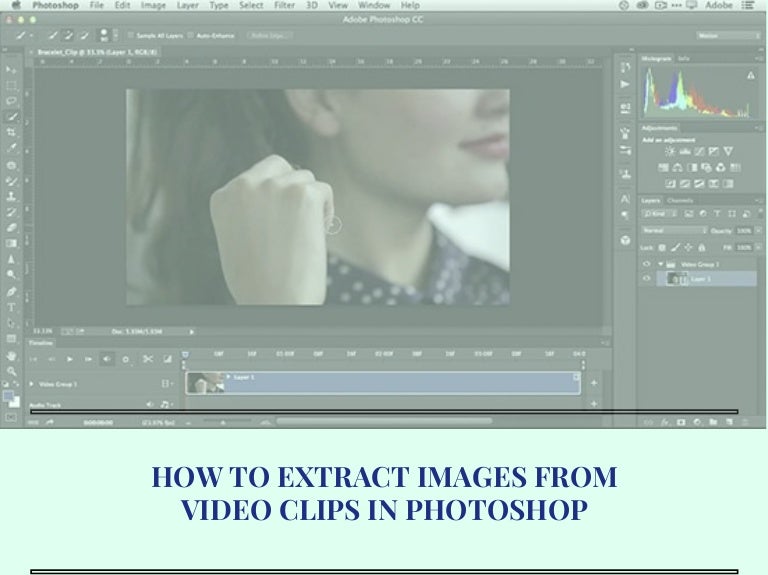
Task: Play the timeline video
Action: point(70,359)
